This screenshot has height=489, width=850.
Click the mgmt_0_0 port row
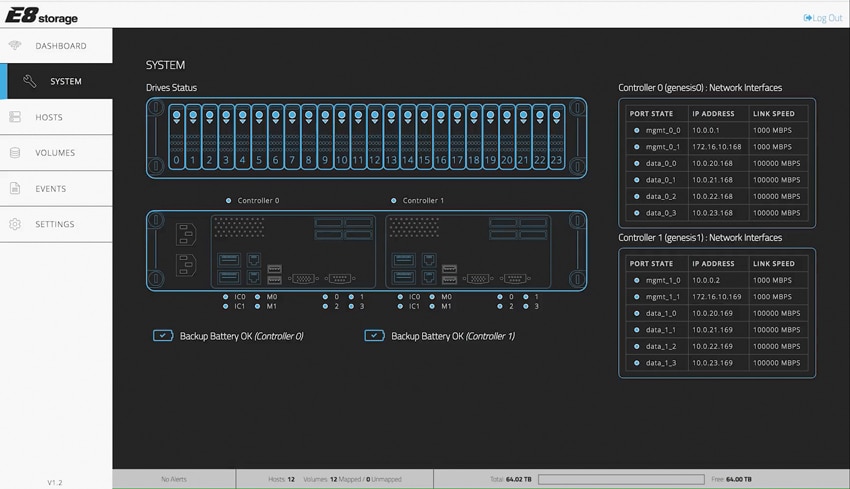coord(717,130)
